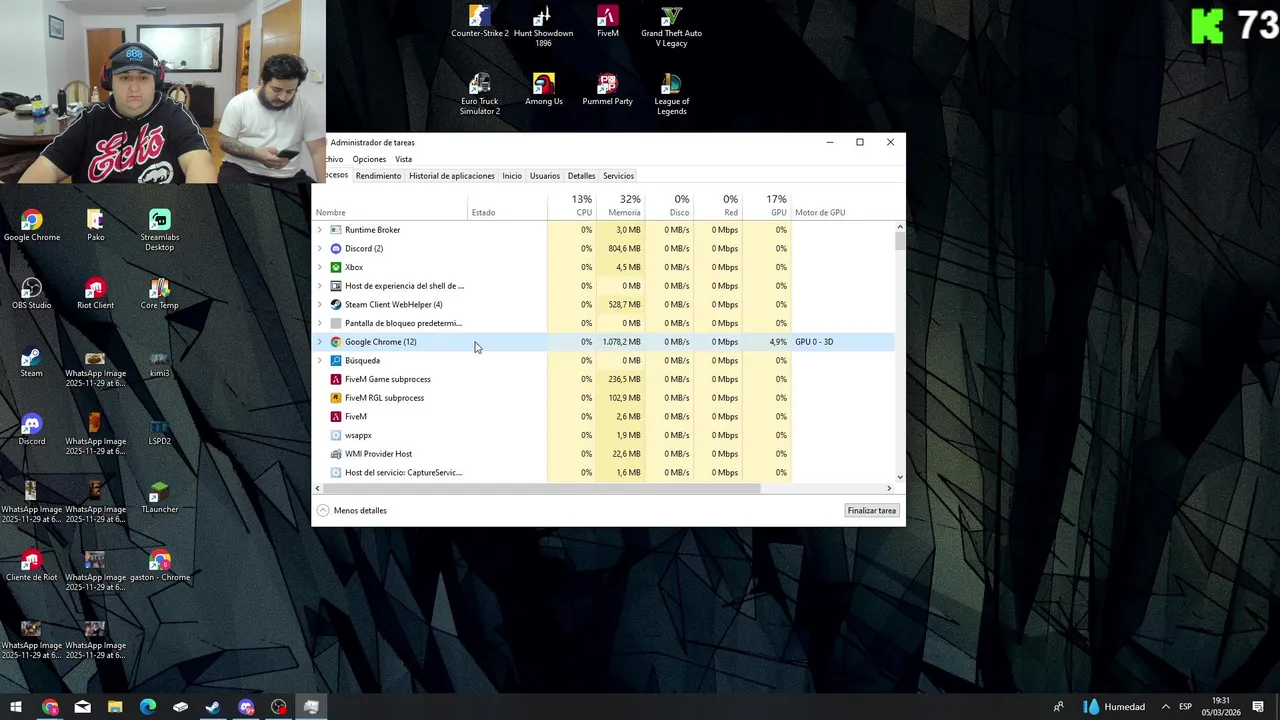Switch to the Usuarios tab

click(545, 176)
